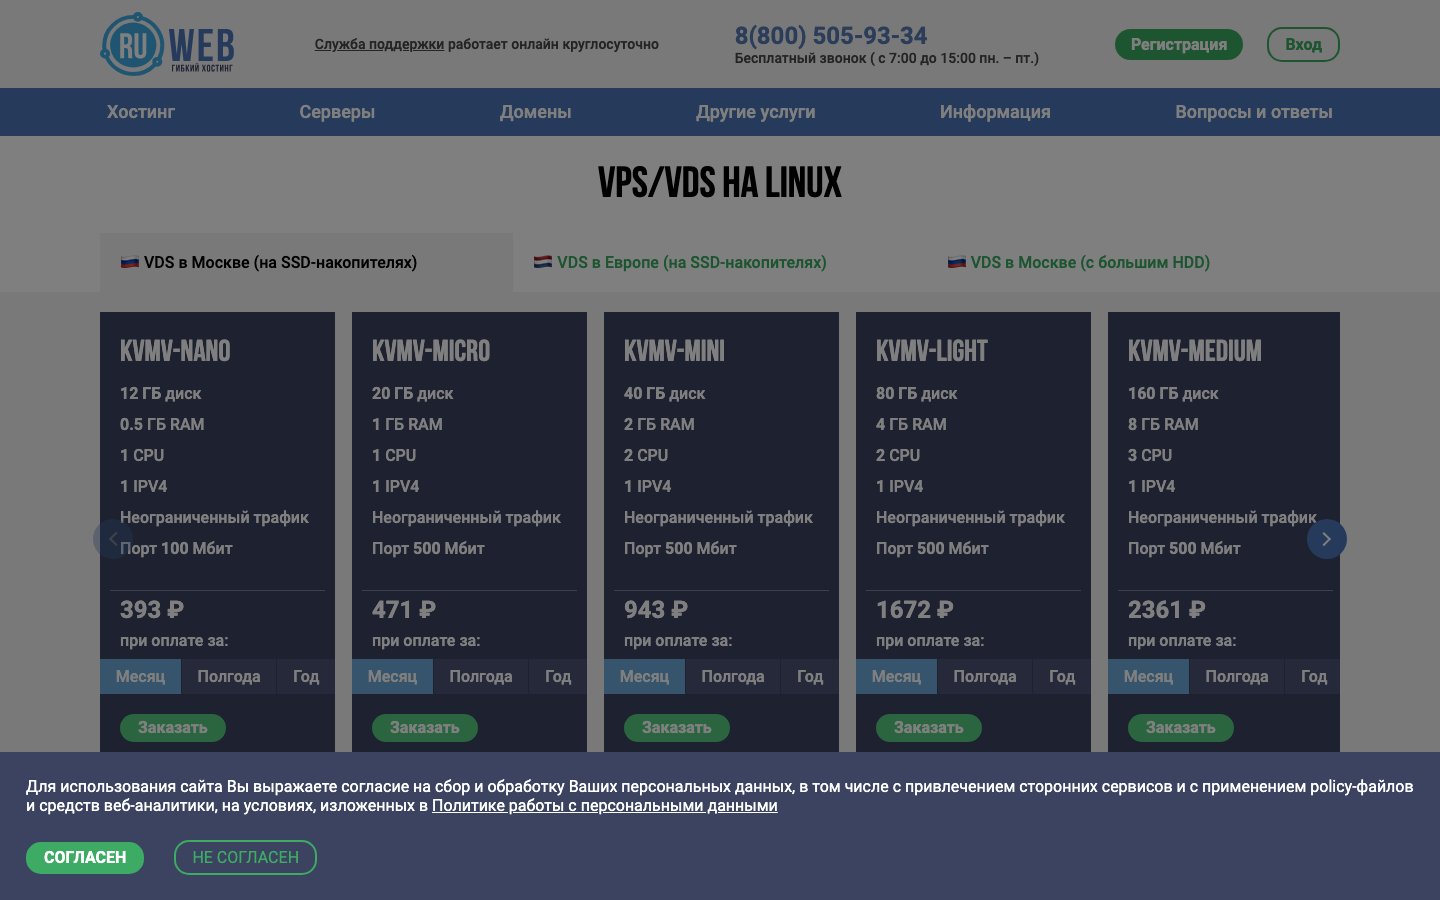The width and height of the screenshot is (1440, 900).
Task: Click the 1672 ₽ price
Action: 915,610
